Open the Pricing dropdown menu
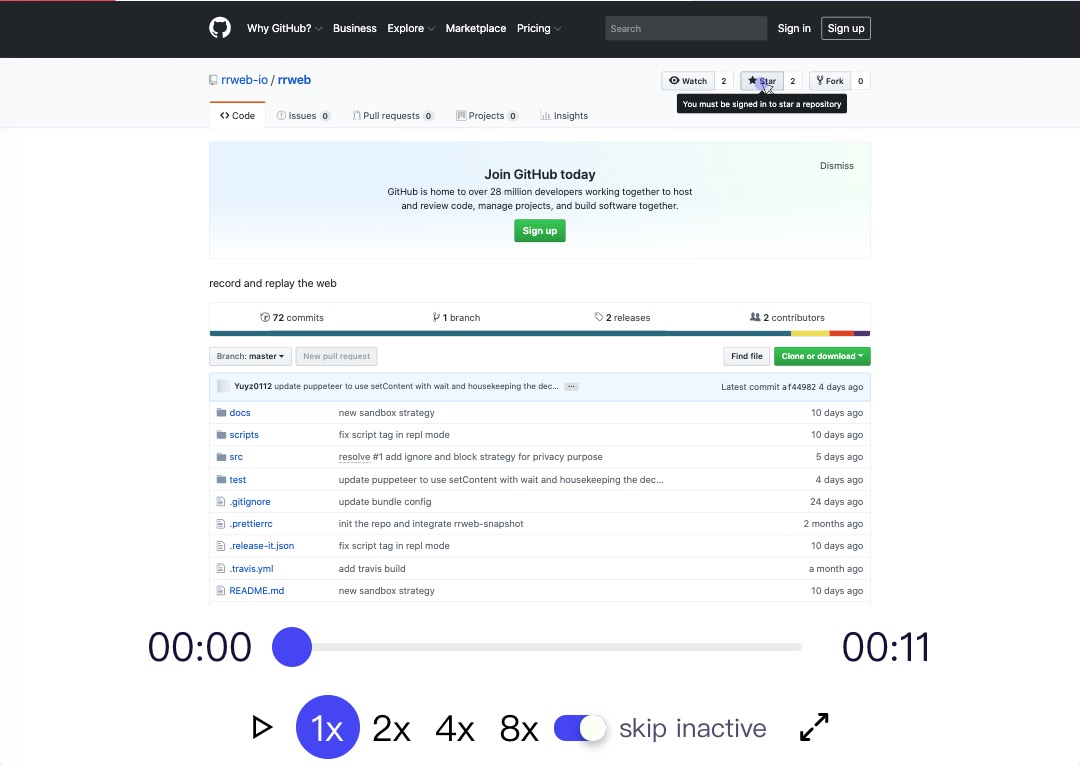The image size is (1080, 766). click(539, 28)
